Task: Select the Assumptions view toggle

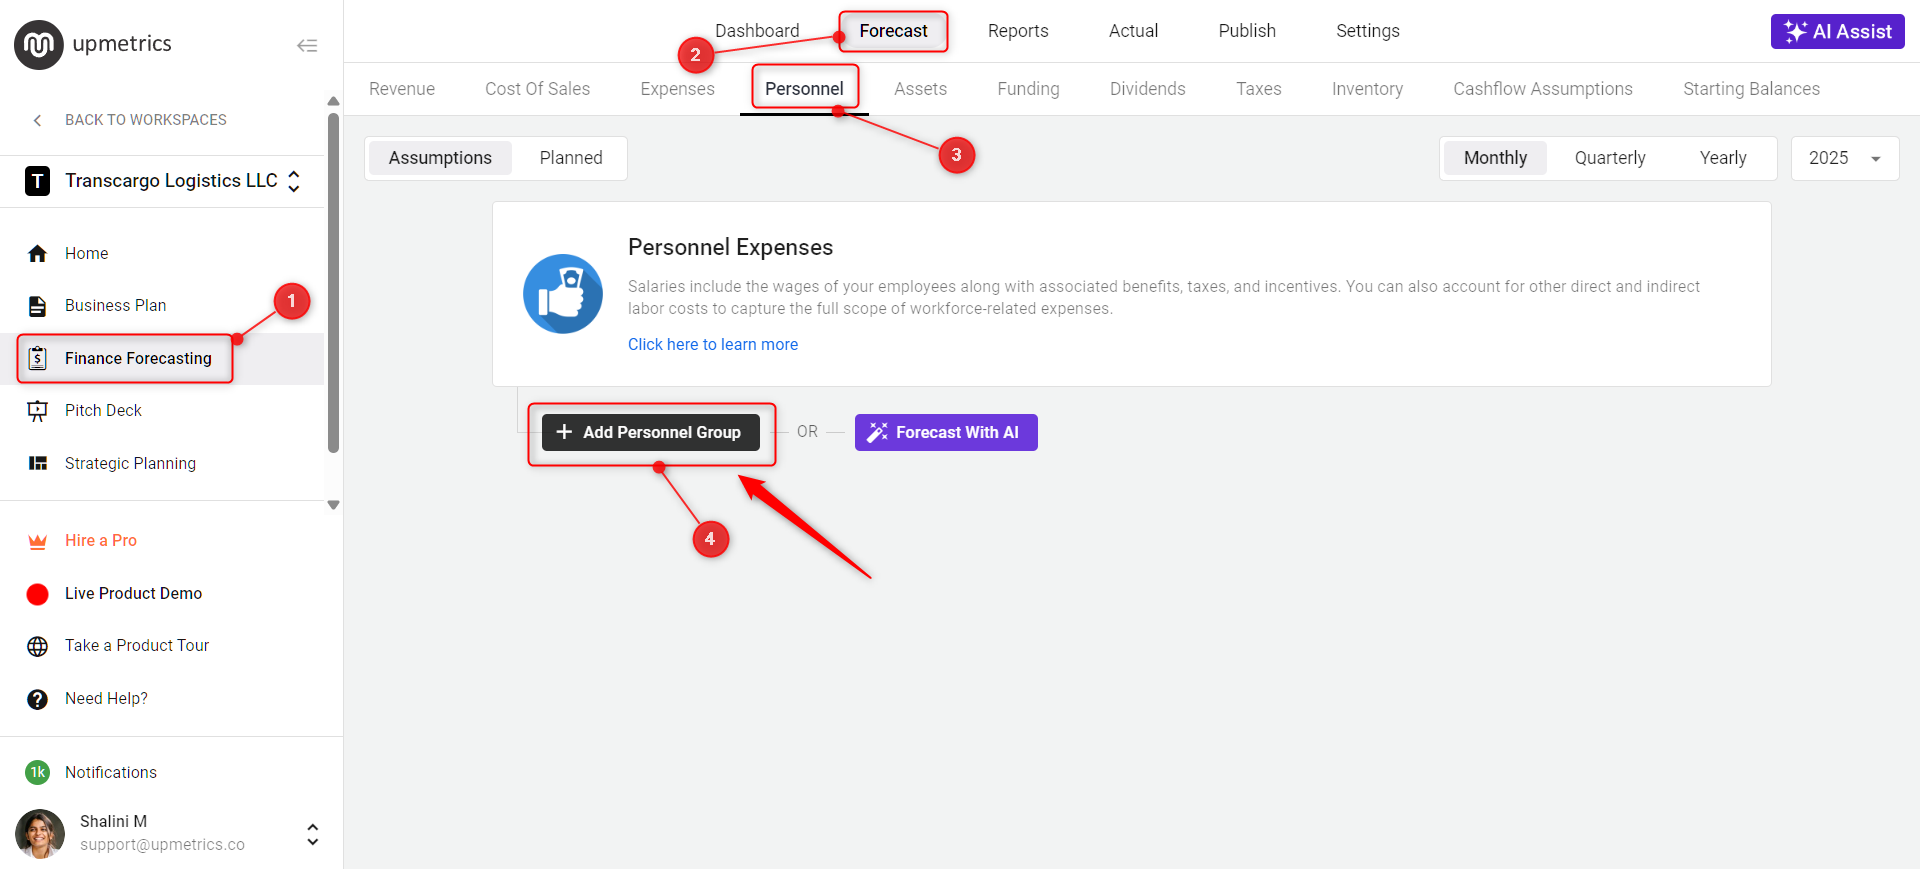Action: pyautogui.click(x=440, y=158)
